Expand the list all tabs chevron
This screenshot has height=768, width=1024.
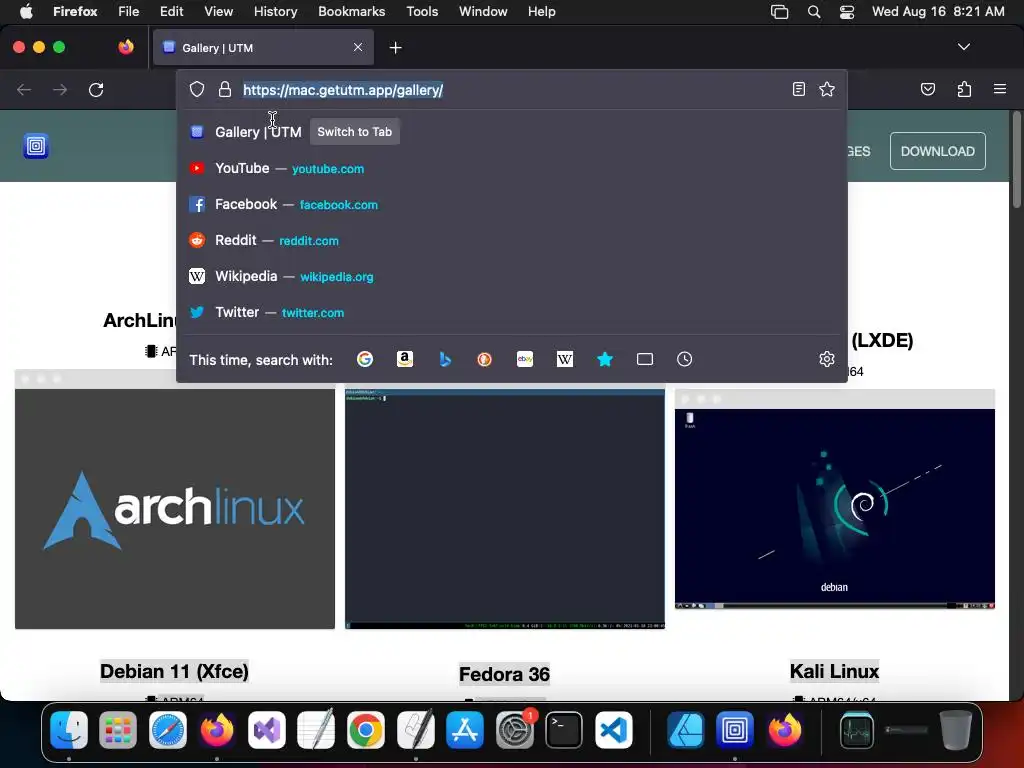(963, 47)
